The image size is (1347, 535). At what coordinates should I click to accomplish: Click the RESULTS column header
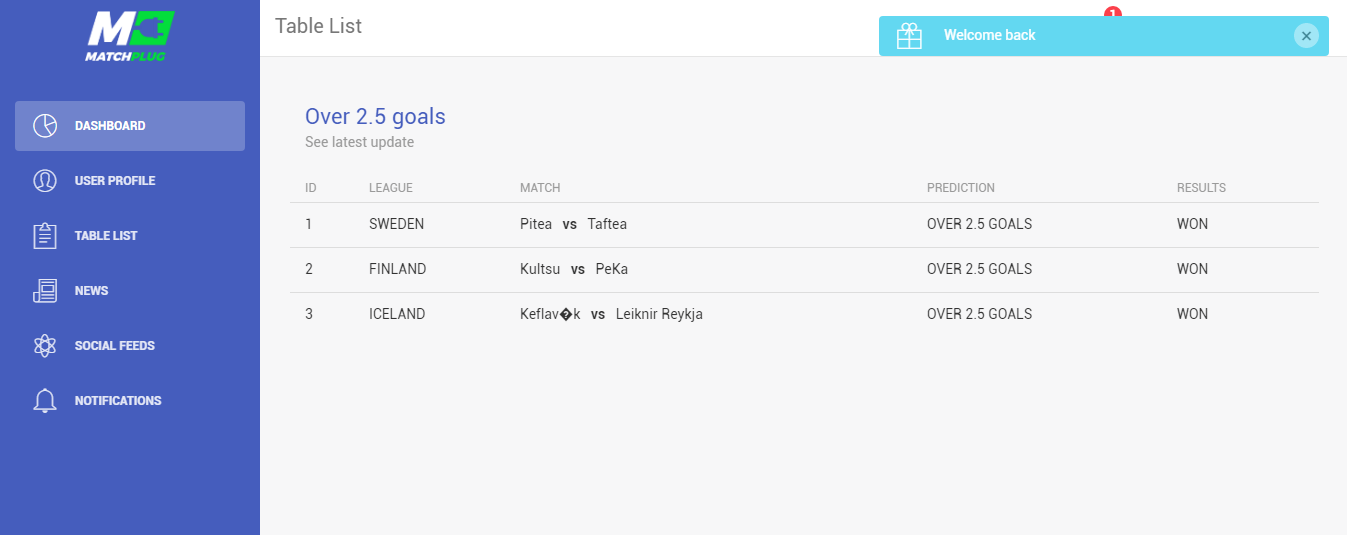point(1201,188)
